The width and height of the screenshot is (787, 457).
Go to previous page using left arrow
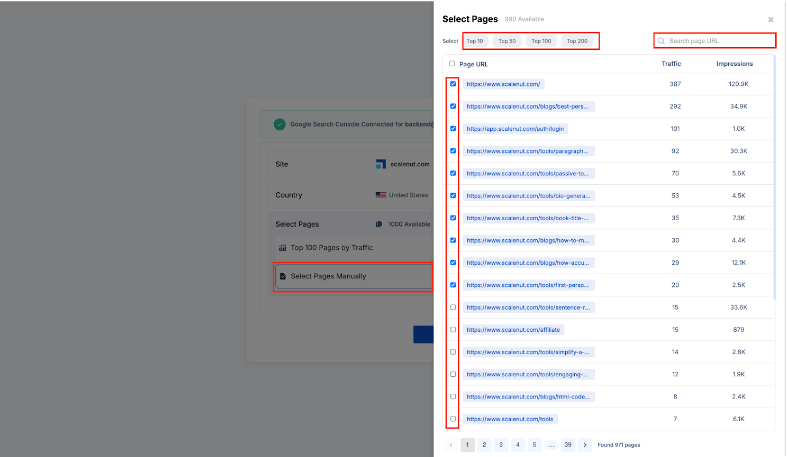pyautogui.click(x=451, y=445)
